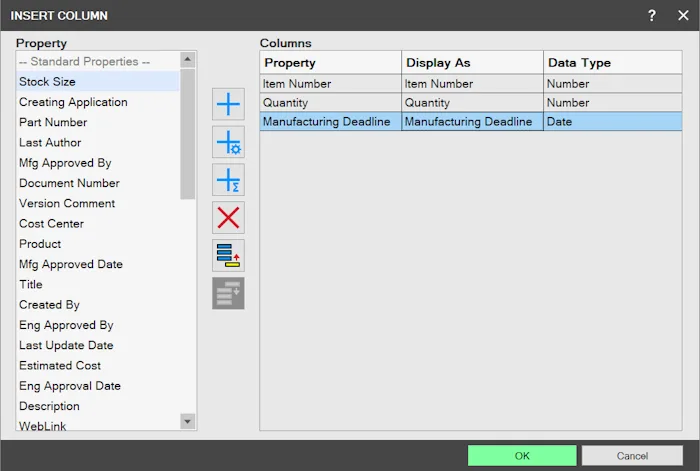Click the Cancel button

pyautogui.click(x=632, y=456)
